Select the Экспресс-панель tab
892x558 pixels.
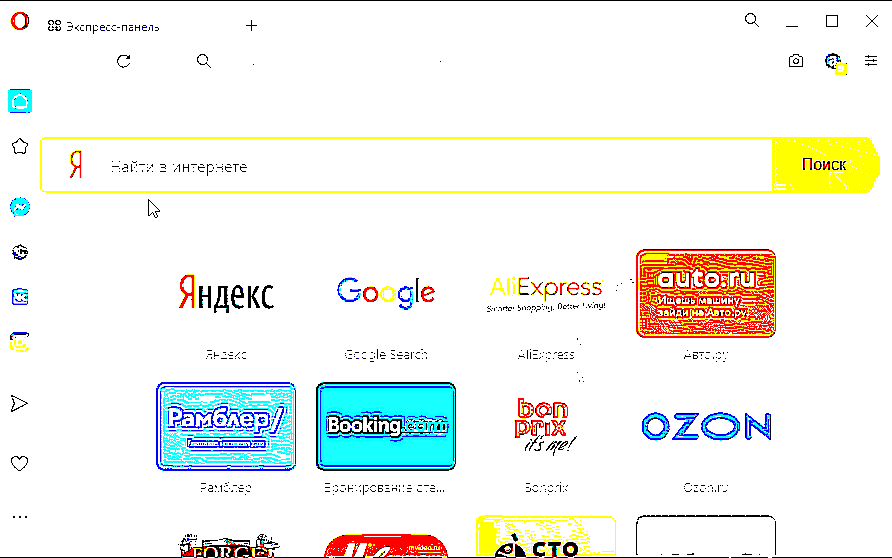pos(104,27)
